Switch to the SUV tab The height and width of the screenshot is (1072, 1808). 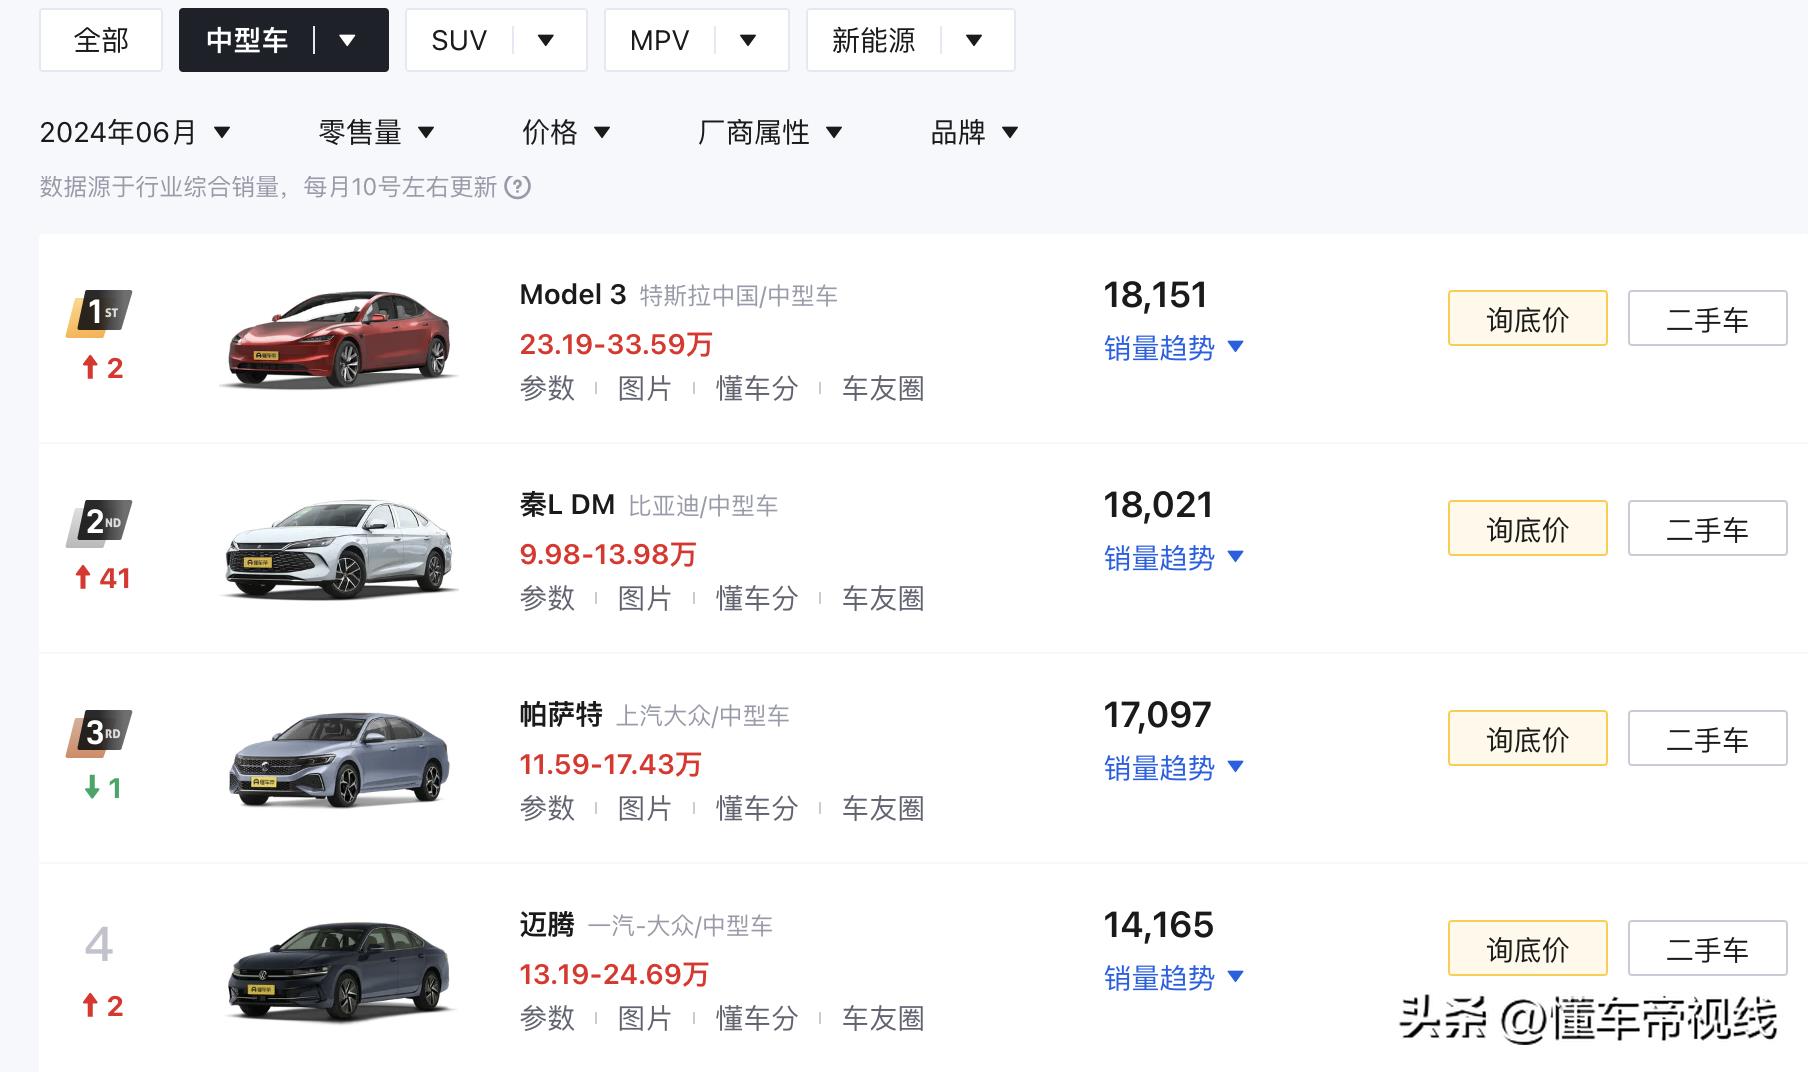[x=459, y=40]
